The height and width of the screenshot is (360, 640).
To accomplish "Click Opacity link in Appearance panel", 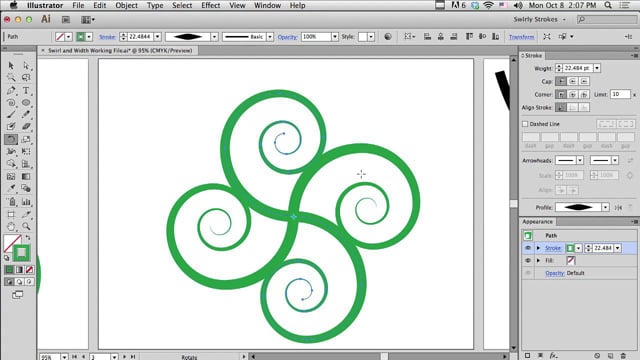I will point(555,273).
